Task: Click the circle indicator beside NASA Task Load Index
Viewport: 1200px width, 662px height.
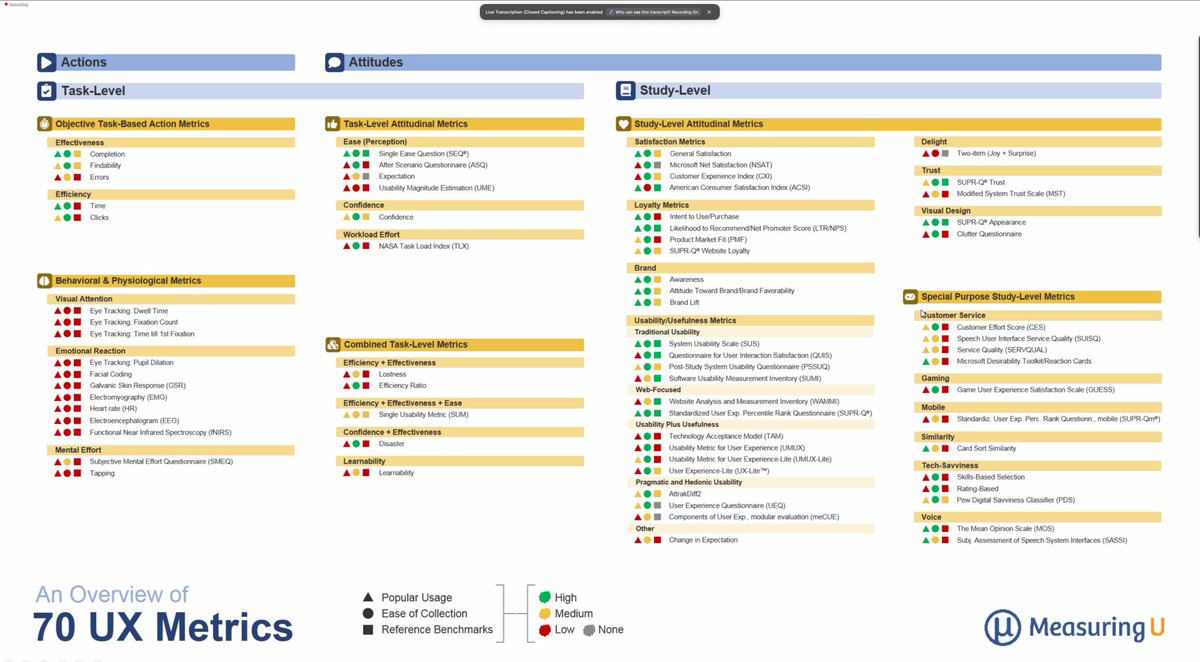Action: (358, 245)
